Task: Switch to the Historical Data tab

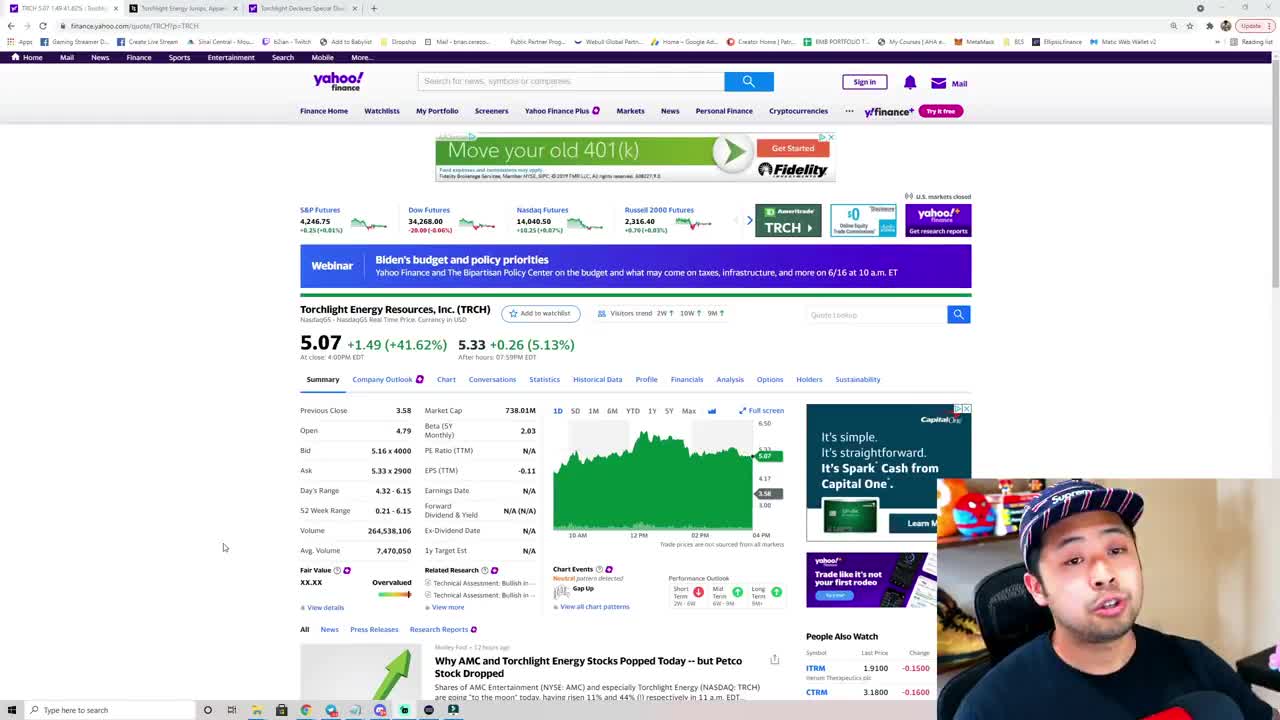Action: (597, 379)
